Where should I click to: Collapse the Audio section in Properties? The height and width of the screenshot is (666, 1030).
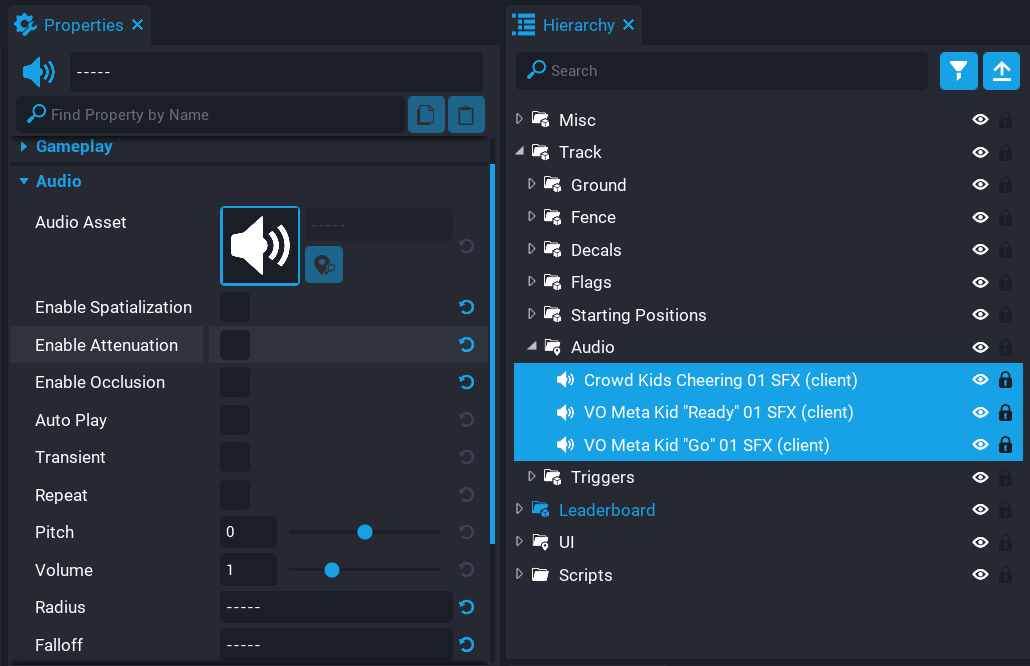[x=24, y=182]
